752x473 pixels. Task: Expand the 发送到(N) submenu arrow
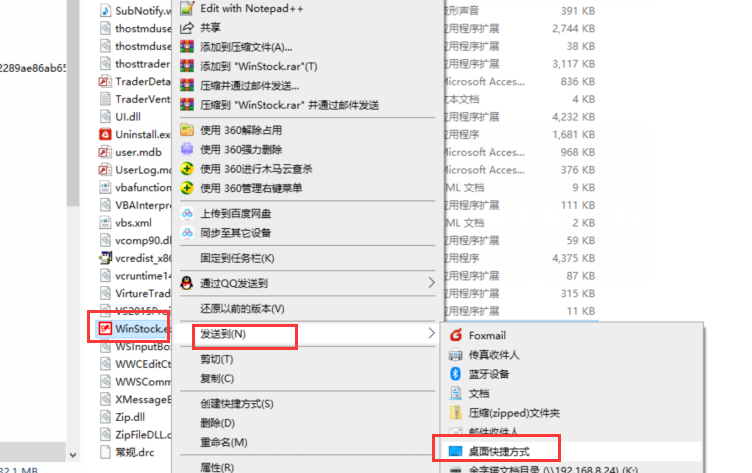pos(432,333)
